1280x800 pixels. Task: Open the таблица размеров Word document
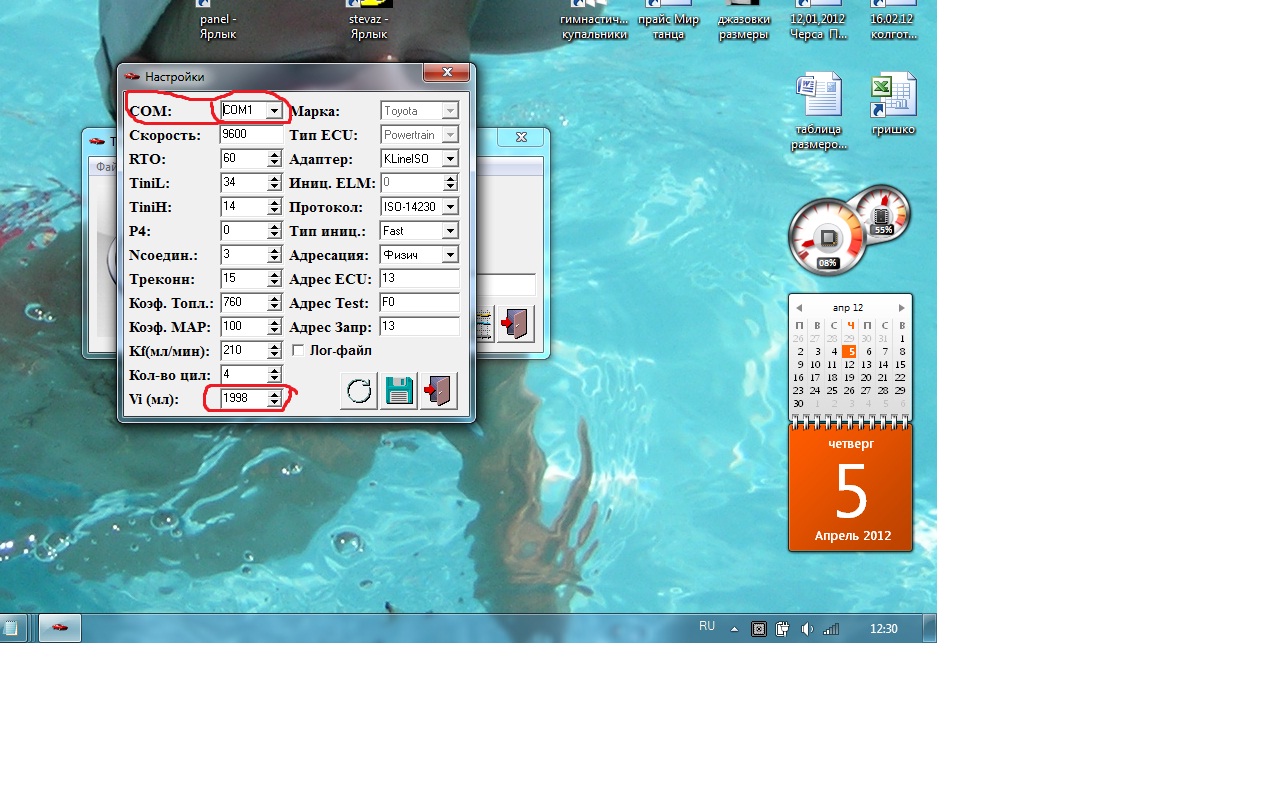pyautogui.click(x=818, y=110)
